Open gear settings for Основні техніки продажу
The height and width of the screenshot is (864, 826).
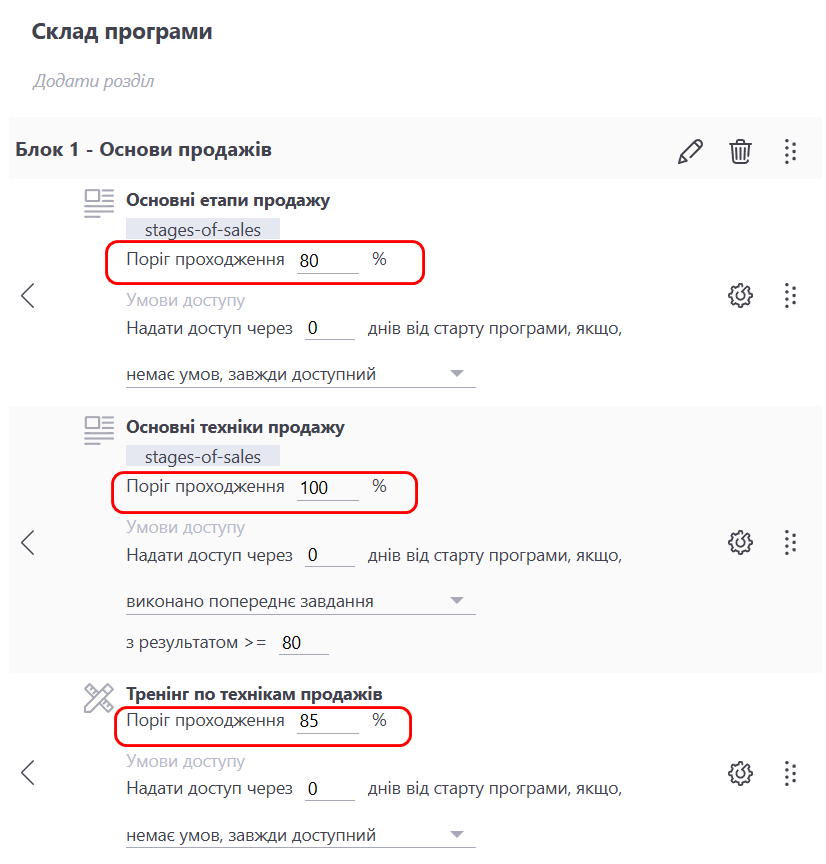click(740, 542)
